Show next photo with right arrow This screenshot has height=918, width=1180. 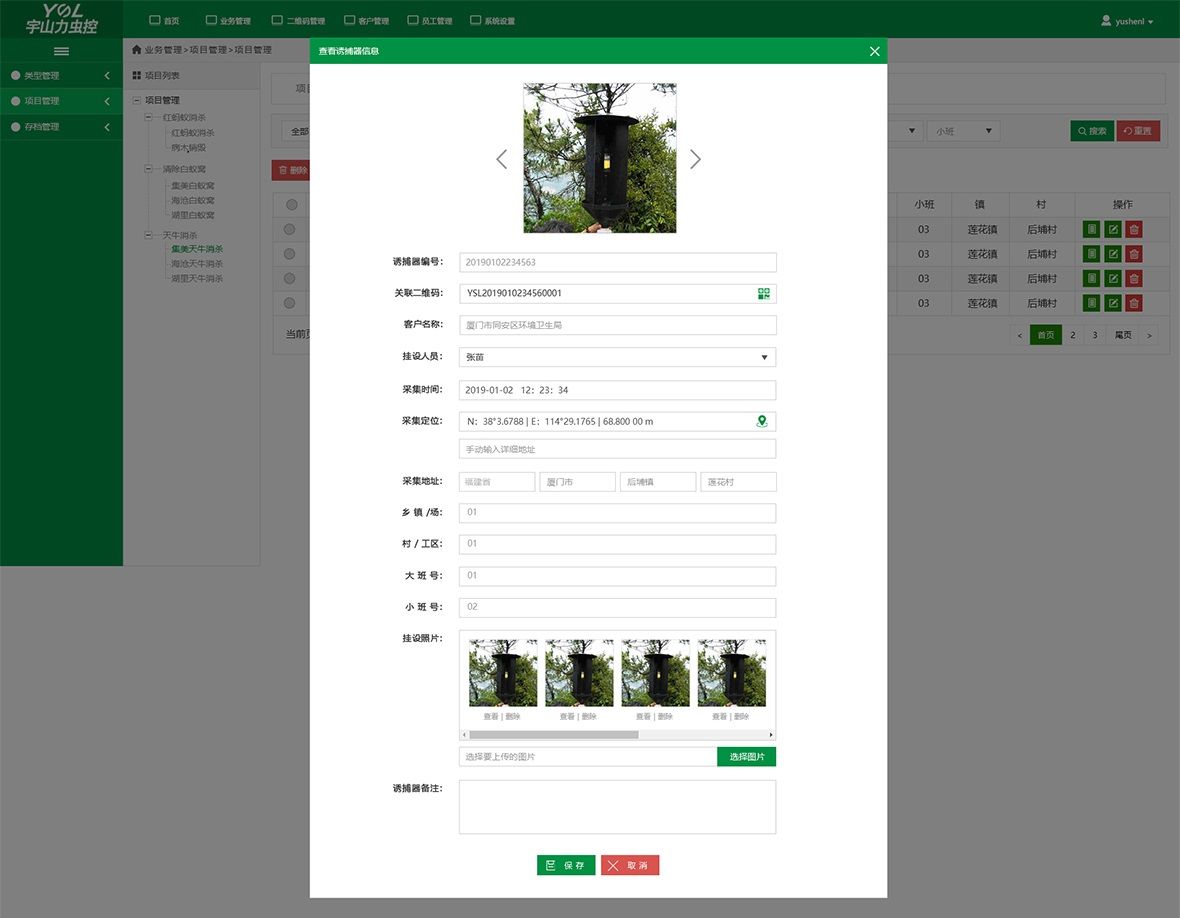pos(695,159)
